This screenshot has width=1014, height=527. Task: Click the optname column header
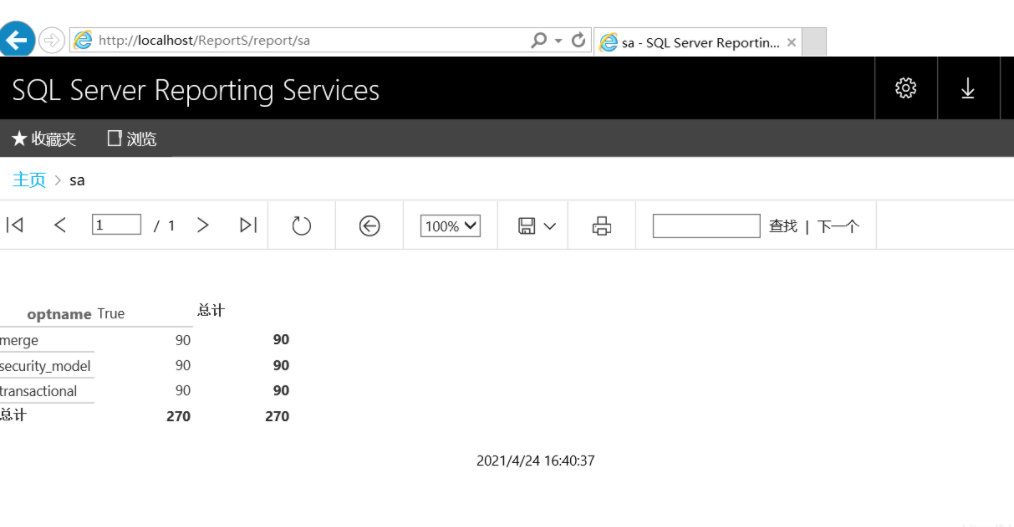(59, 314)
